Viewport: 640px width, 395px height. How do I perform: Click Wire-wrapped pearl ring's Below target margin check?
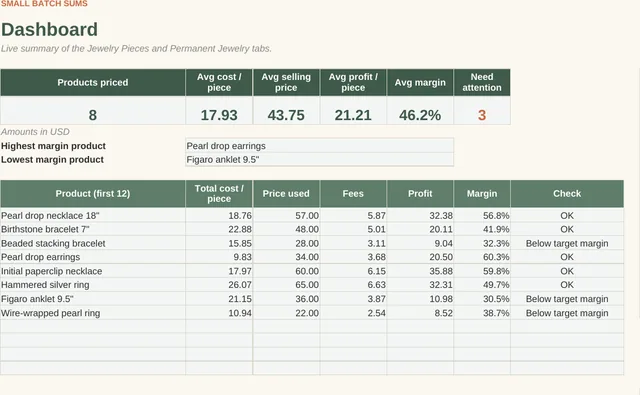[567, 313]
